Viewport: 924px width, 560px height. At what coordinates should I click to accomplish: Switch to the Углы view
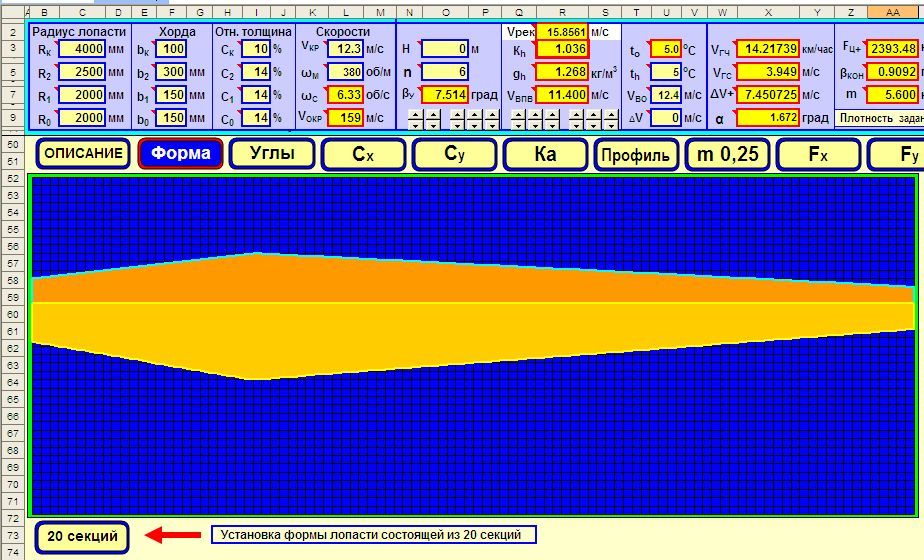[272, 154]
